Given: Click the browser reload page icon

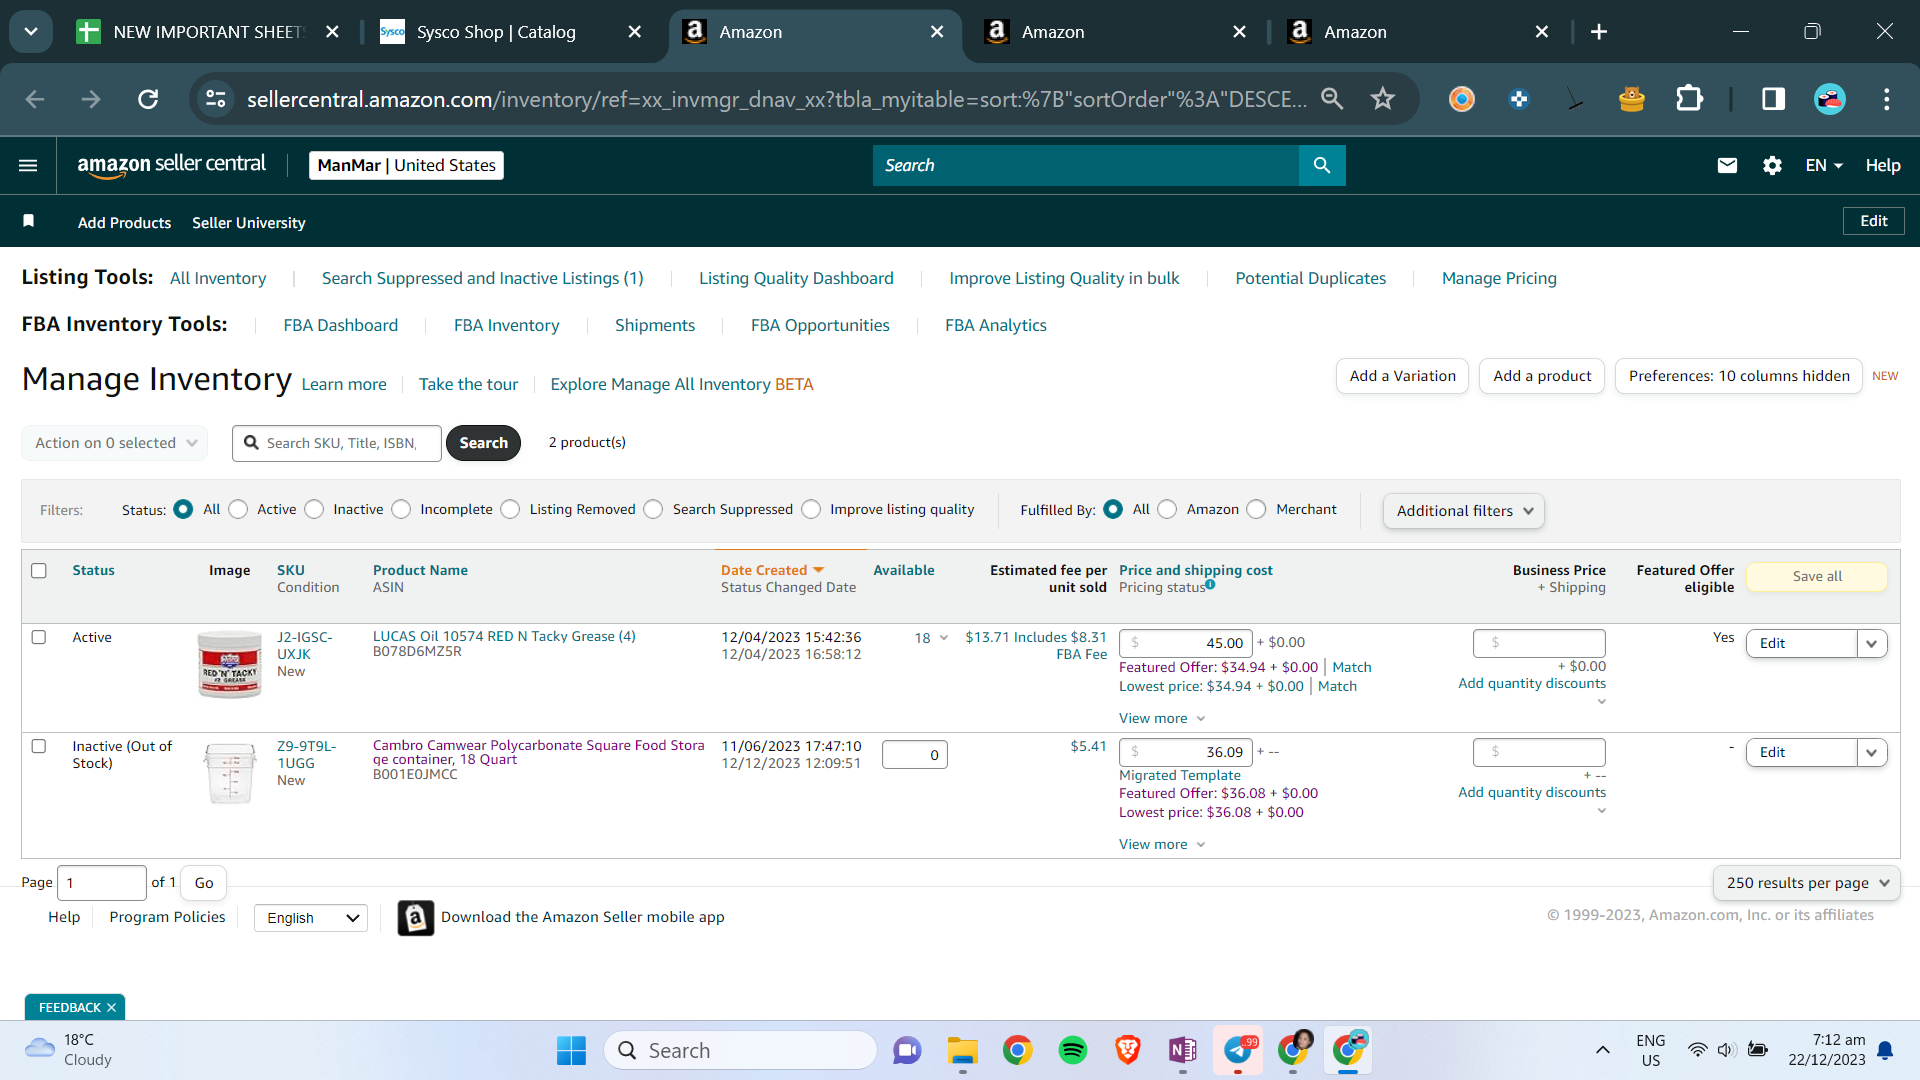Looking at the screenshot, I should 148,99.
